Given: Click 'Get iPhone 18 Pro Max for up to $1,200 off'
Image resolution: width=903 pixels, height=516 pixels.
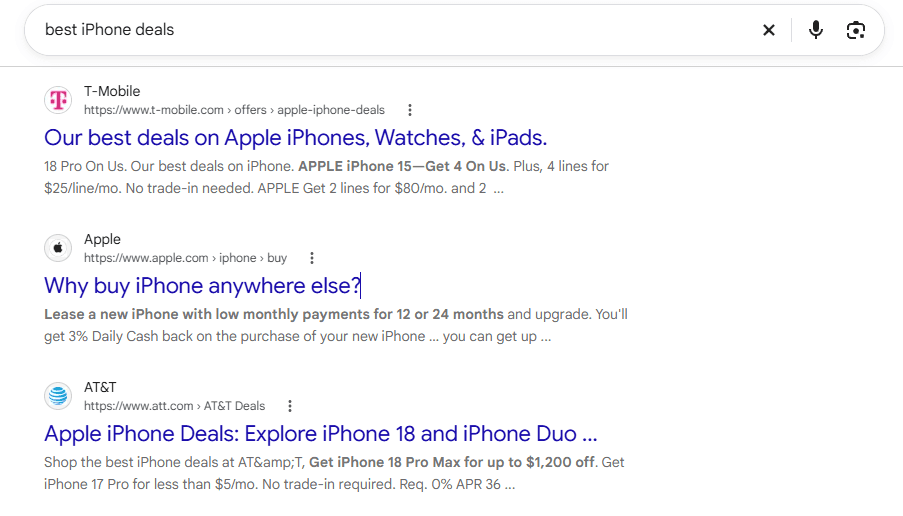Looking at the screenshot, I should 452,462.
